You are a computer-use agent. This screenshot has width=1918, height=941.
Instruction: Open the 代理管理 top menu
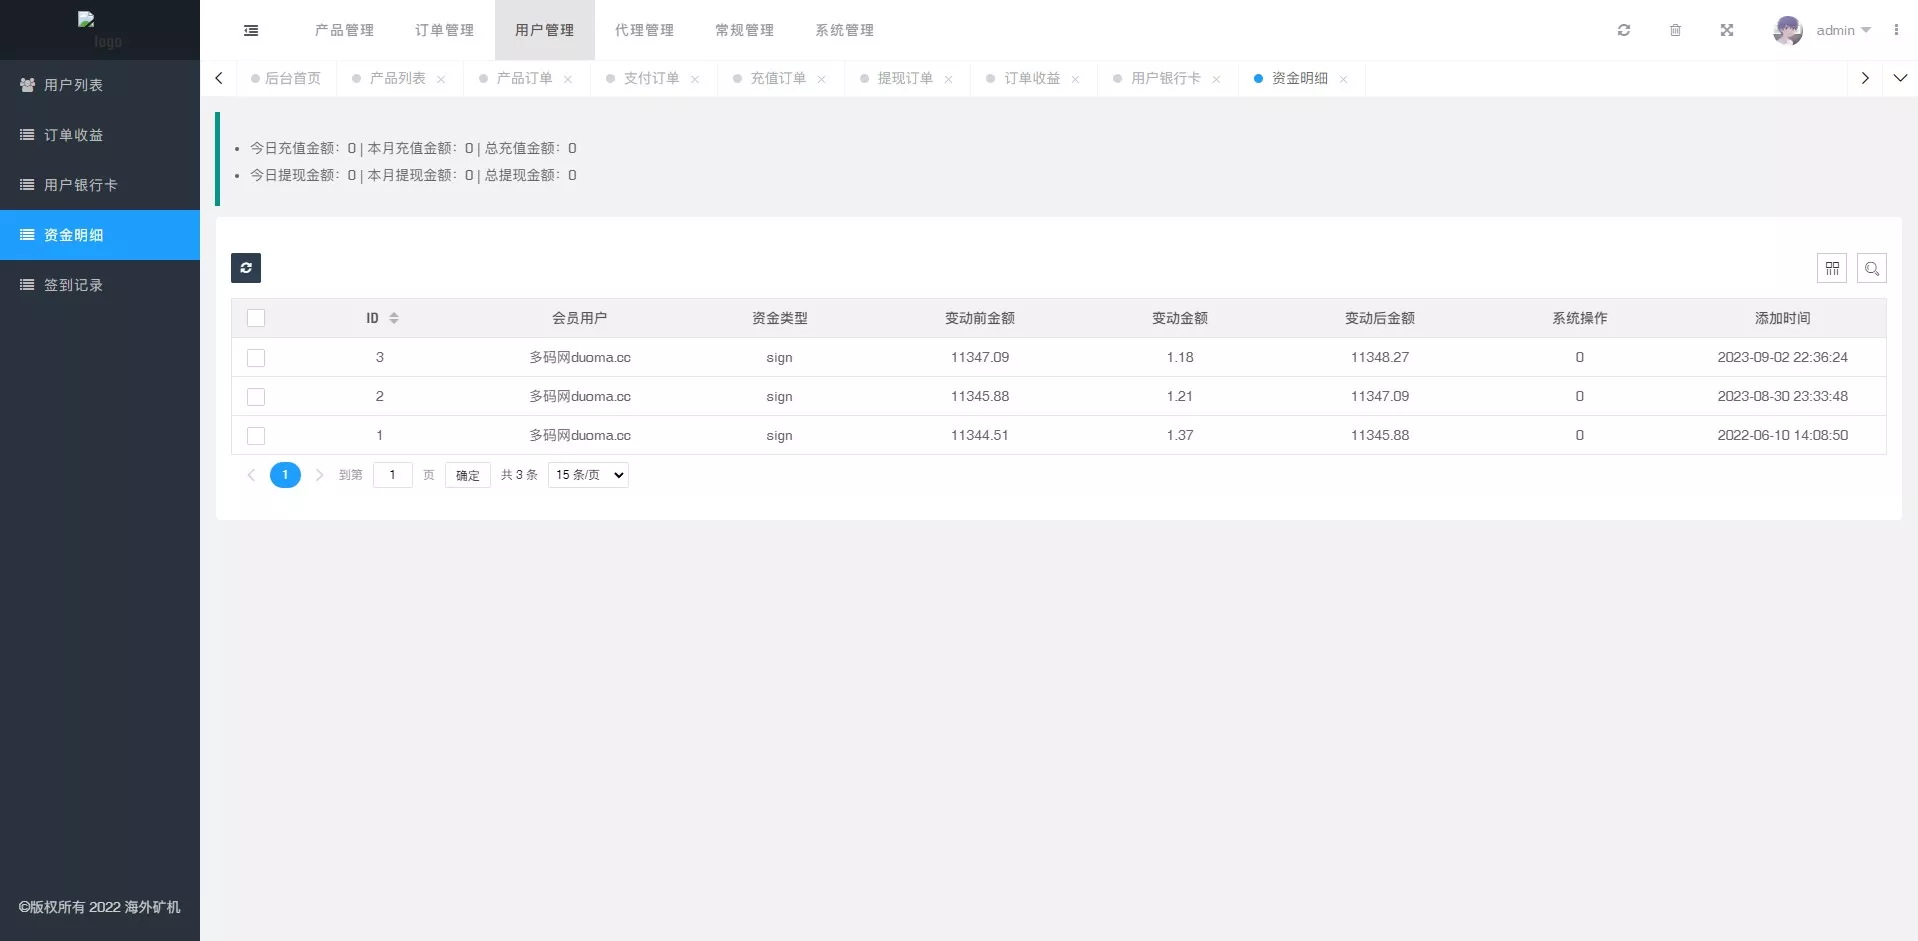pos(644,30)
